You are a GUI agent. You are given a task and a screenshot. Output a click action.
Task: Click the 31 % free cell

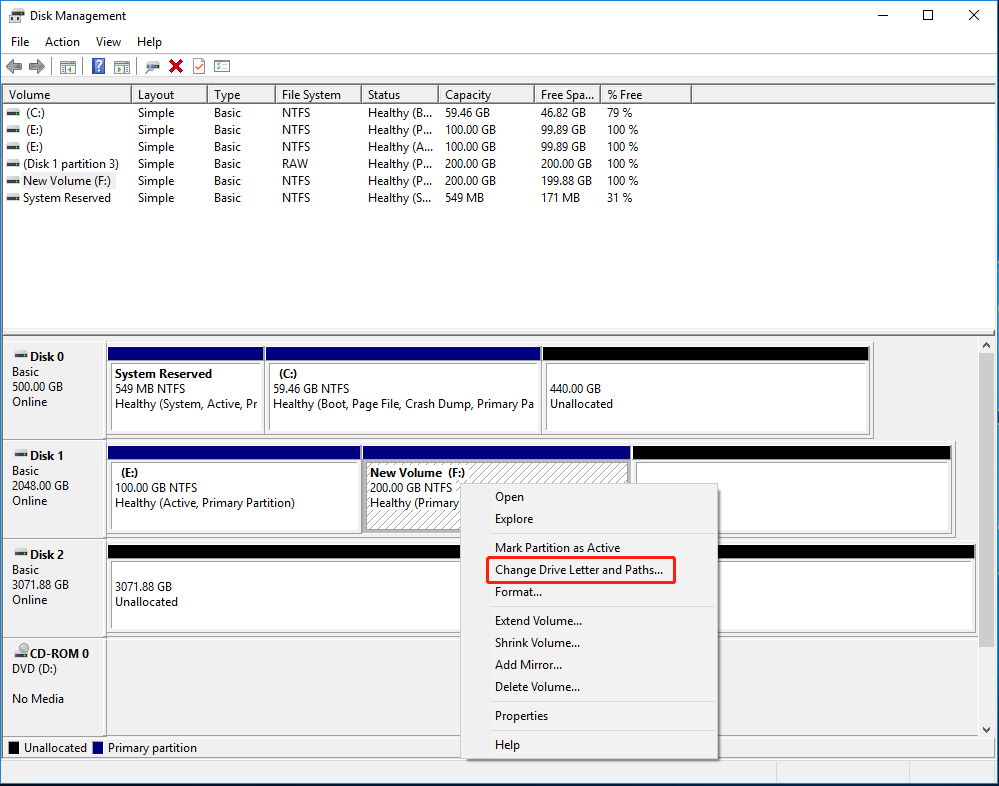coord(619,198)
